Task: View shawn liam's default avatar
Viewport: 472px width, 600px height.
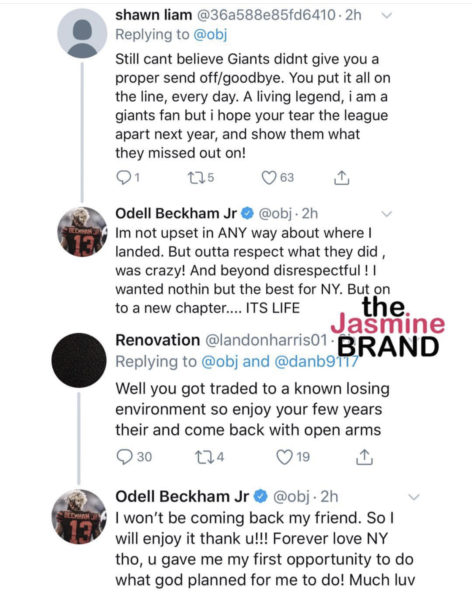Action: tap(82, 33)
